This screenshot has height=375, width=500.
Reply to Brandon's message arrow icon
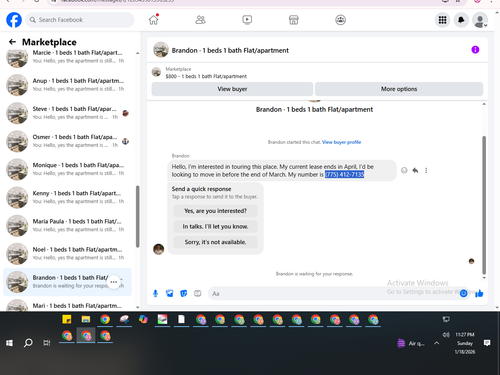coord(415,170)
